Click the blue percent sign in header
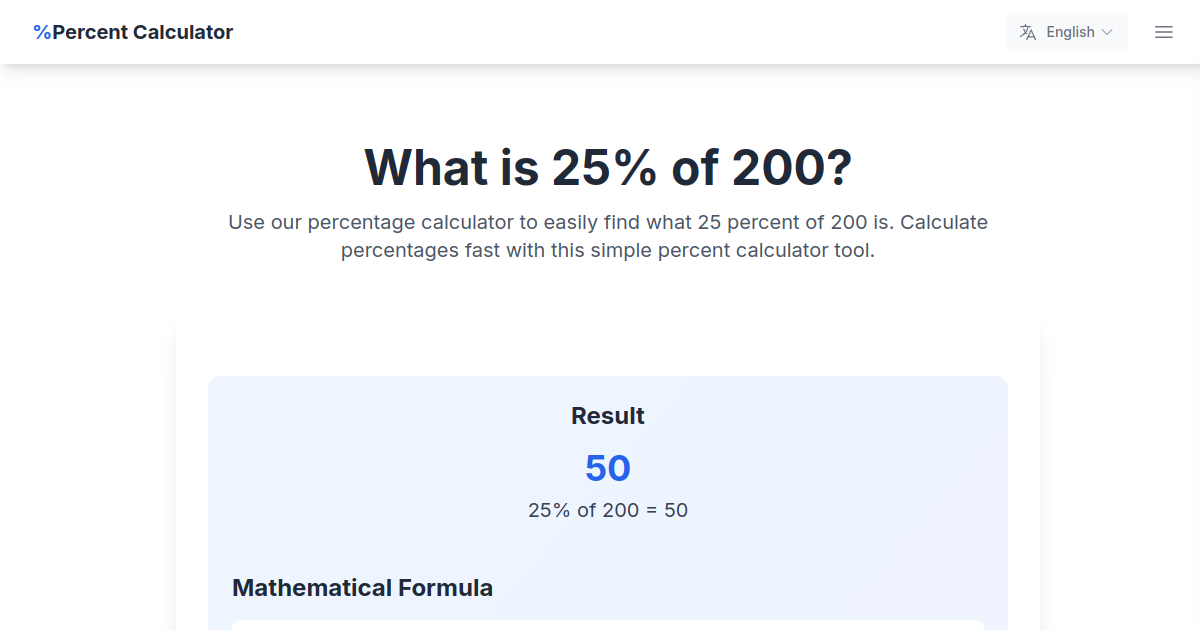Screen dimensions: 1200x630 (42, 31)
